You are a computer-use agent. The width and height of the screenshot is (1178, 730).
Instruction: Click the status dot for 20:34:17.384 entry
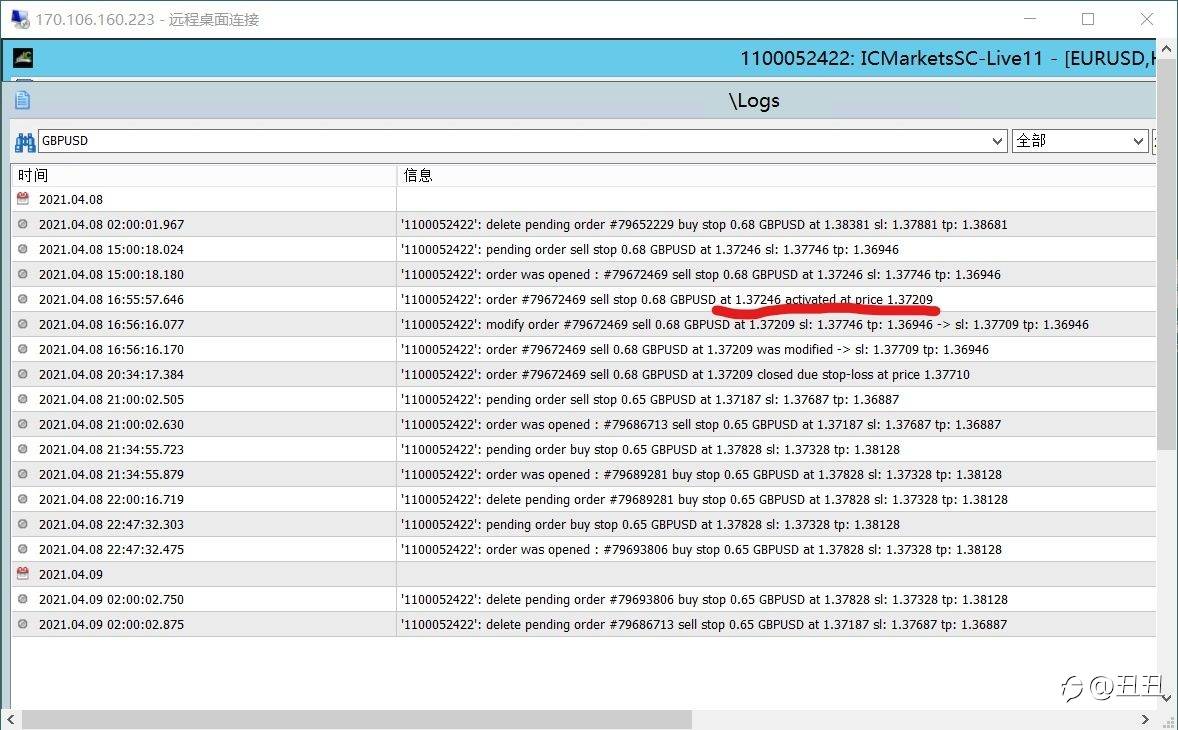point(23,374)
